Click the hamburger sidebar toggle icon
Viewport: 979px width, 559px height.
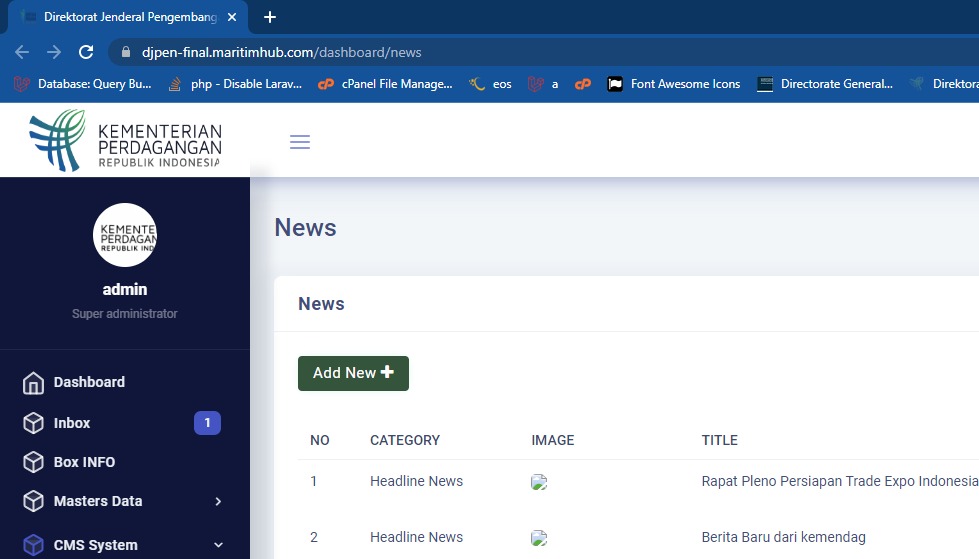300,142
